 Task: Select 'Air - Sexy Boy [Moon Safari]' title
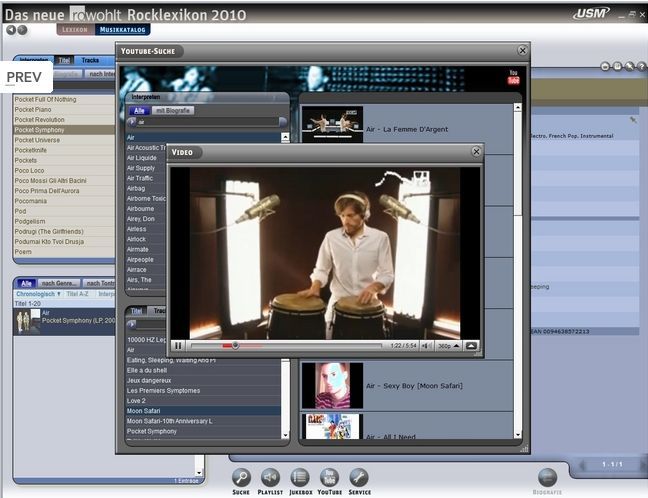(414, 386)
